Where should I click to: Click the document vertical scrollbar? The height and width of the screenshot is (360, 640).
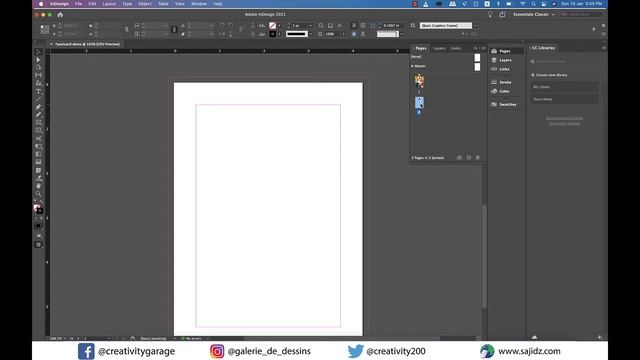(x=484, y=255)
